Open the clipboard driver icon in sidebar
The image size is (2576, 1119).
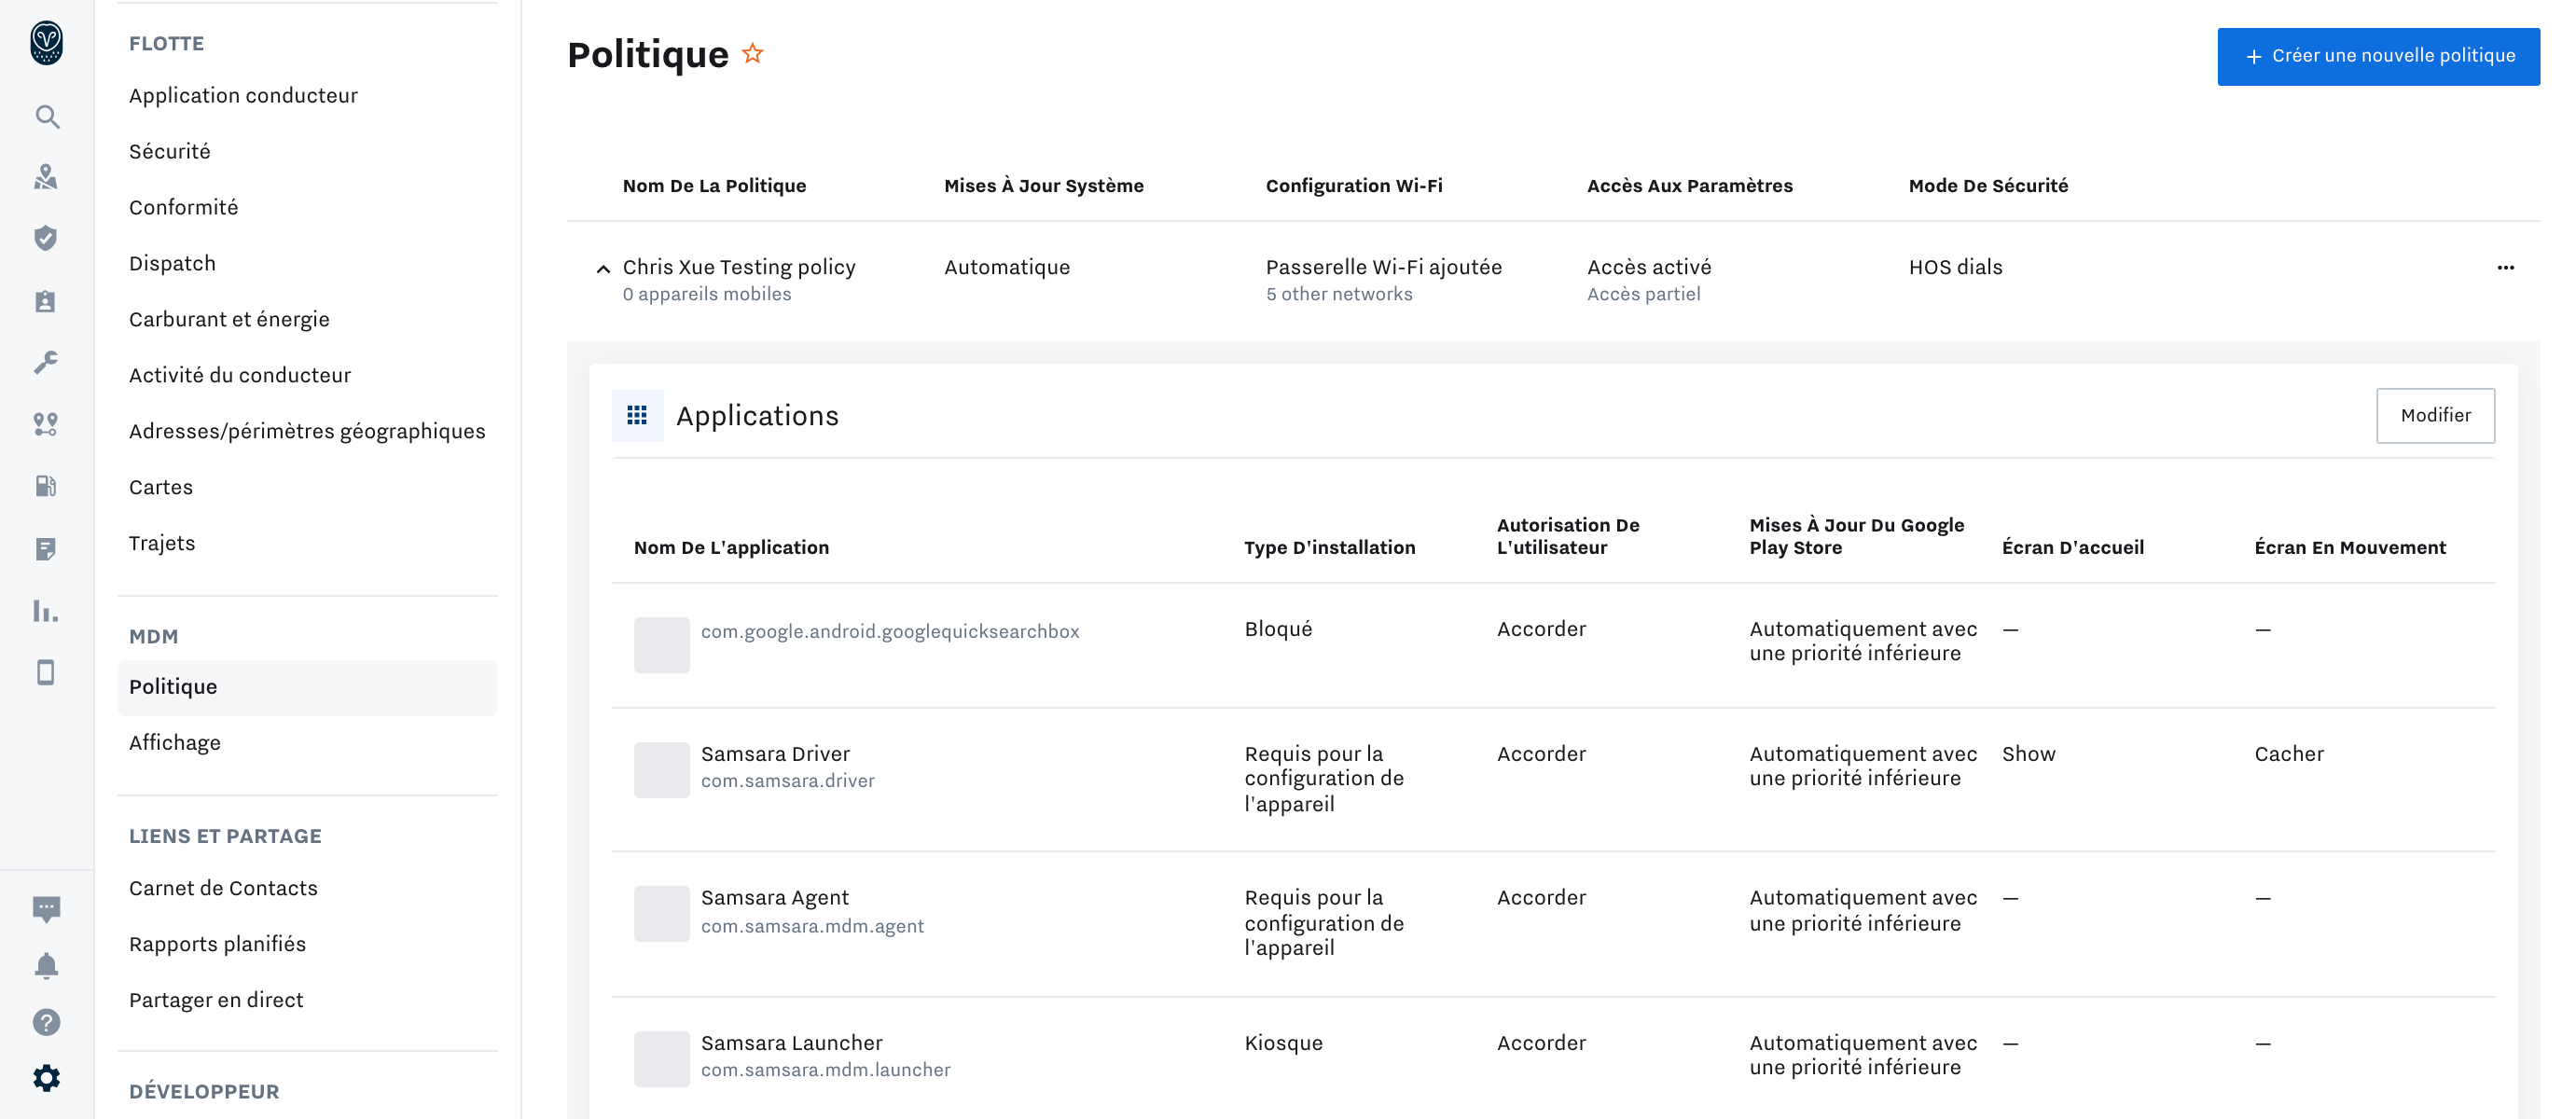click(46, 301)
